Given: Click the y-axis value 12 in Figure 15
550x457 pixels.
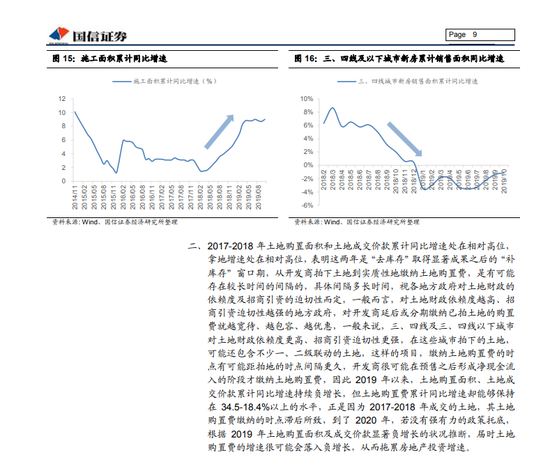Looking at the screenshot, I should [62, 99].
